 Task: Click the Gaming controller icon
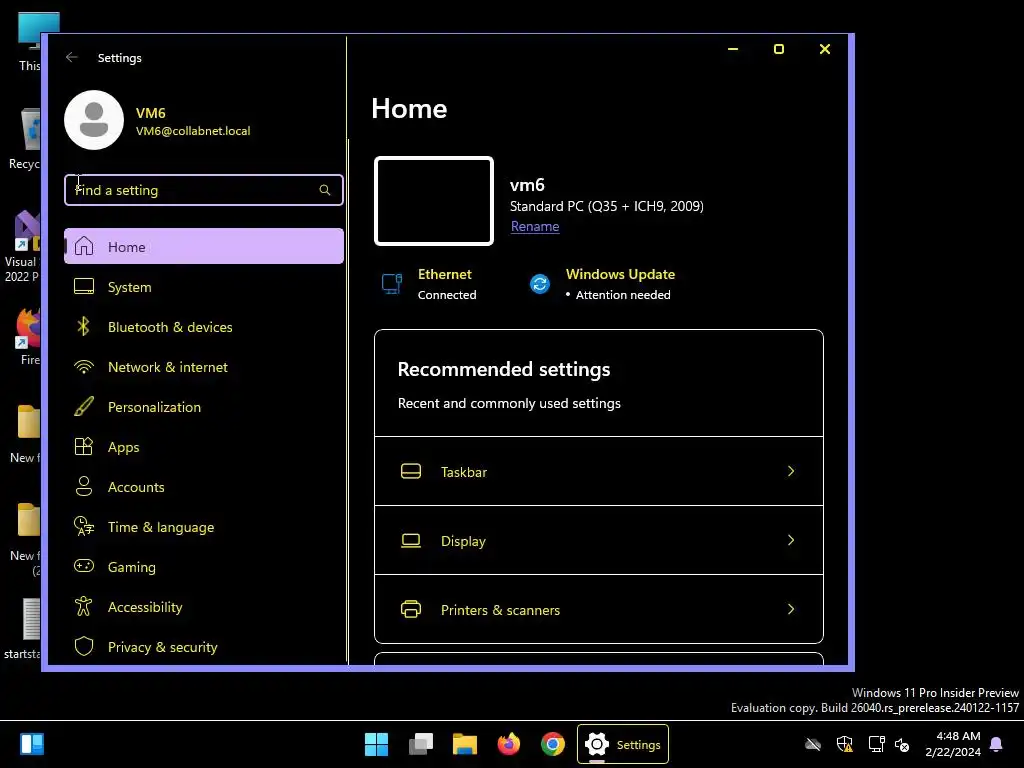click(x=84, y=566)
